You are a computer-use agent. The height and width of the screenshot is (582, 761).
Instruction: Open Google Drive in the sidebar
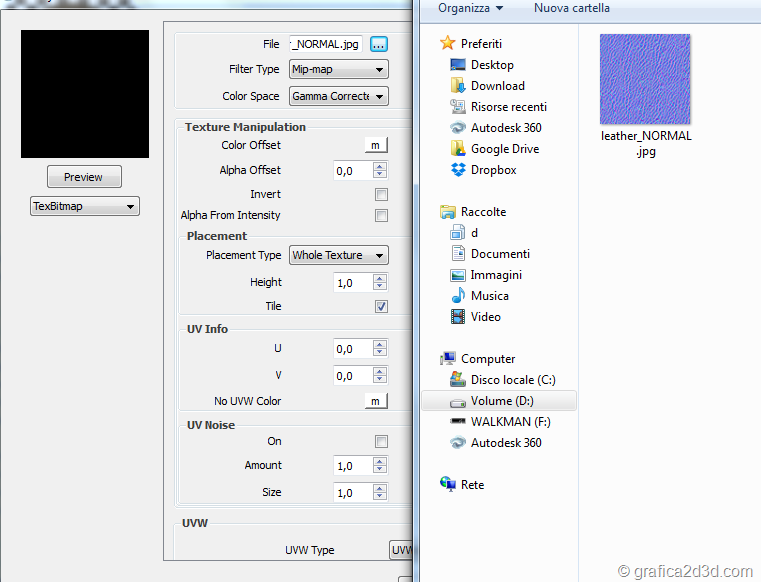(x=504, y=149)
